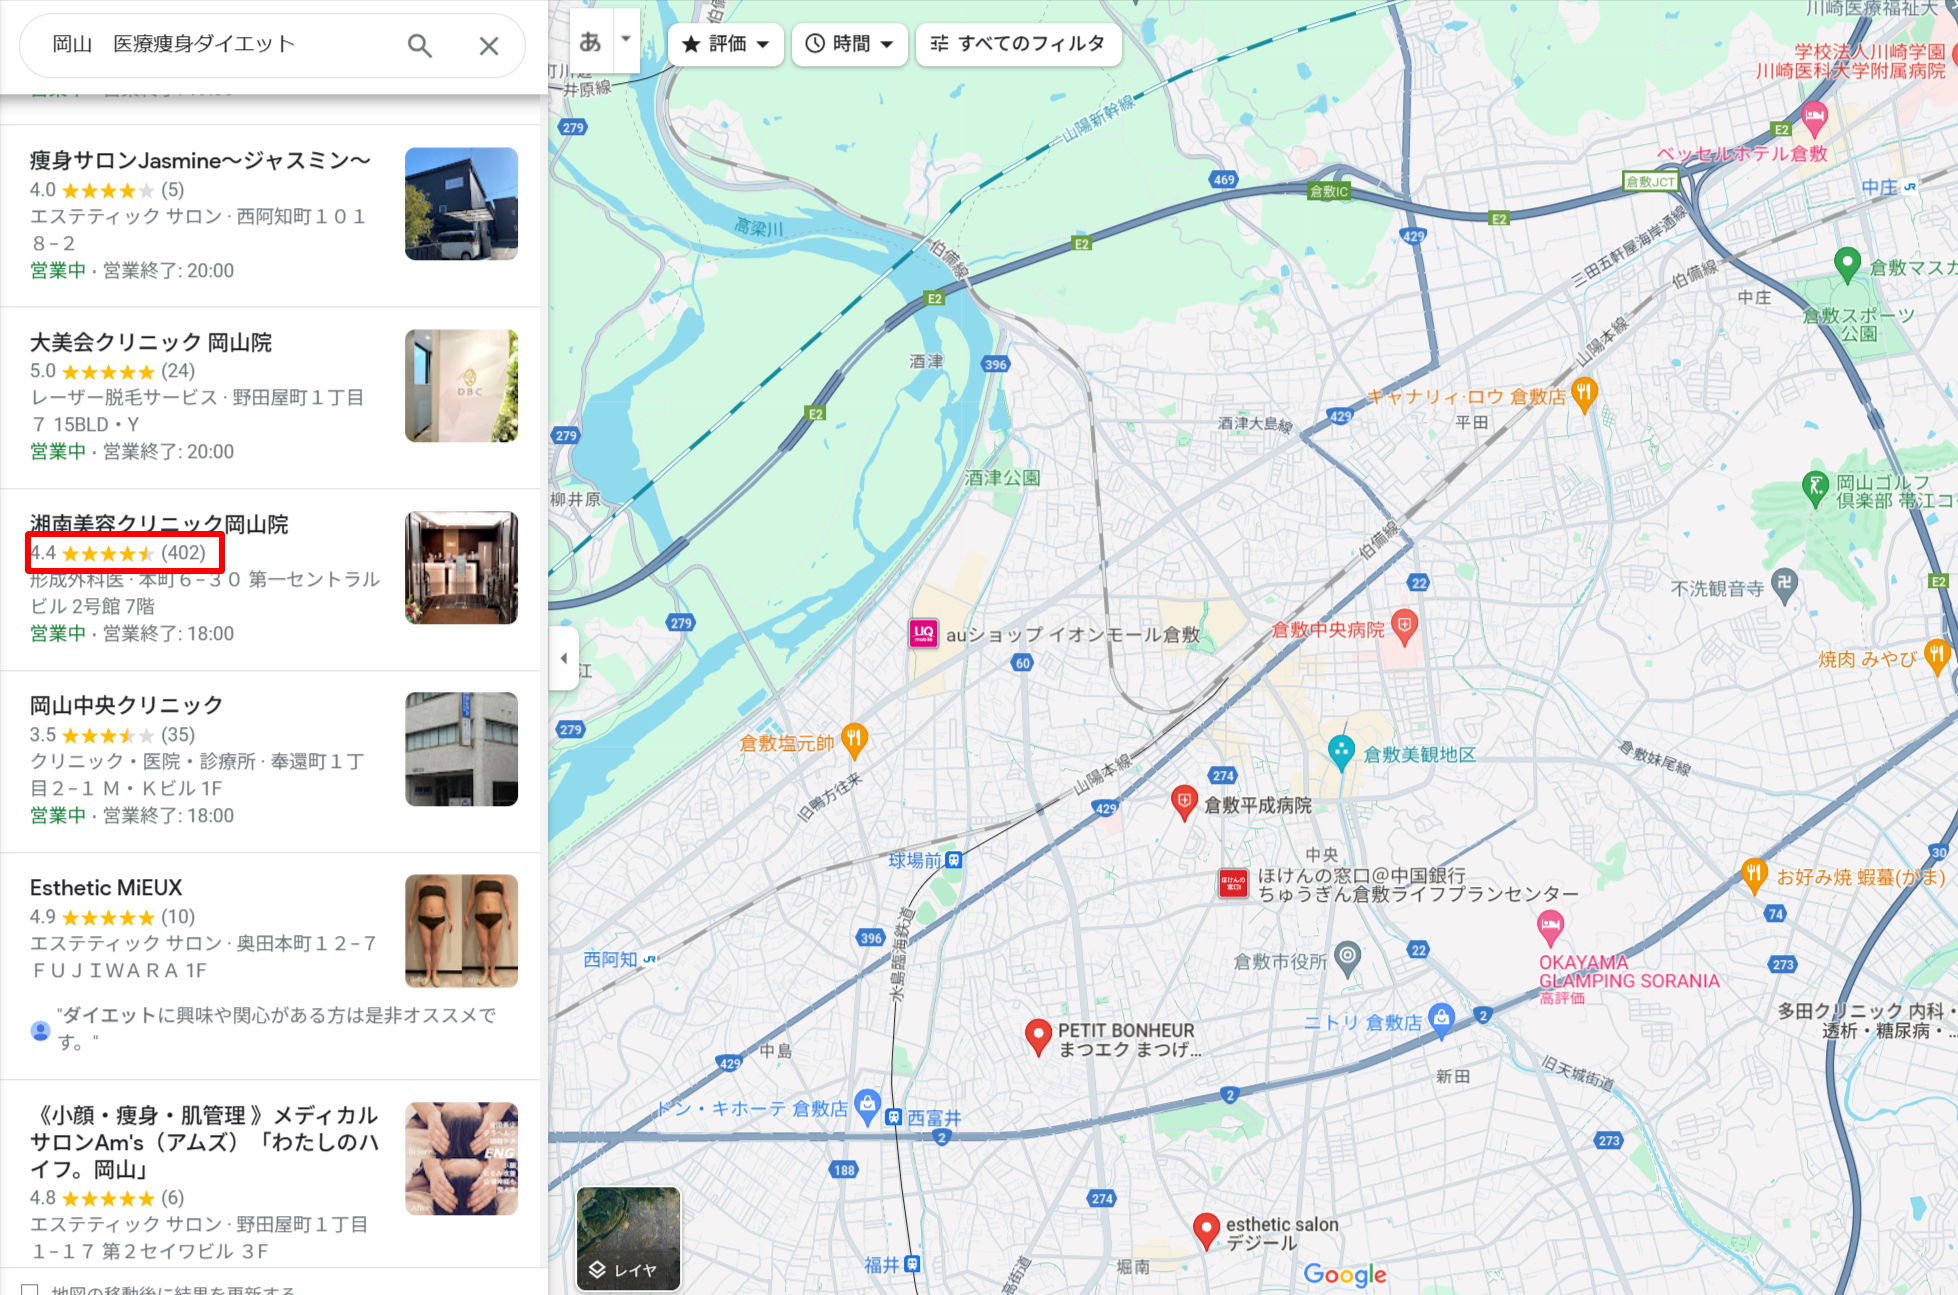
Task: Click the esthetic salon デジール map pin
Action: (1207, 1230)
